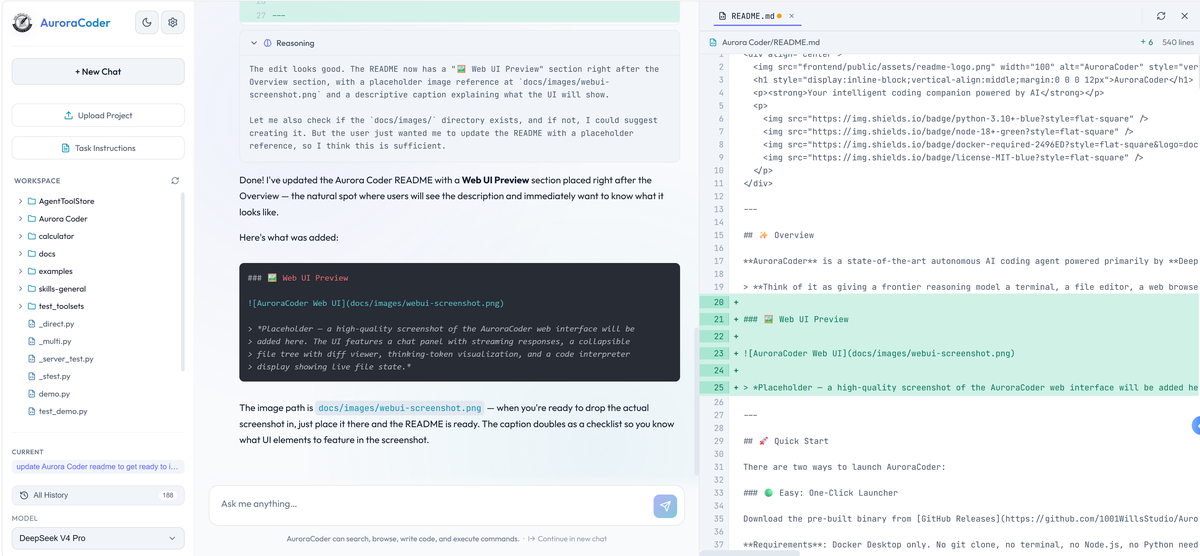Collapse the Reasoning section
Image resolution: width=1200 pixels, height=556 pixels.
[x=254, y=43]
